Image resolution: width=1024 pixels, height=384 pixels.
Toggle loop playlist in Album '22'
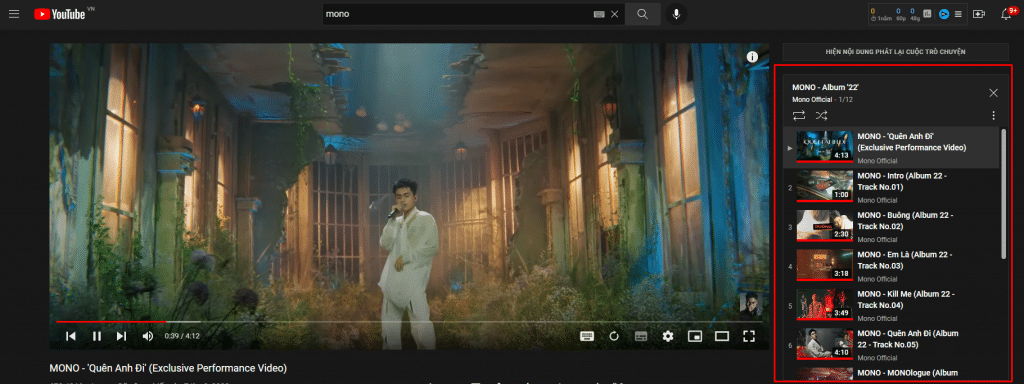point(799,116)
